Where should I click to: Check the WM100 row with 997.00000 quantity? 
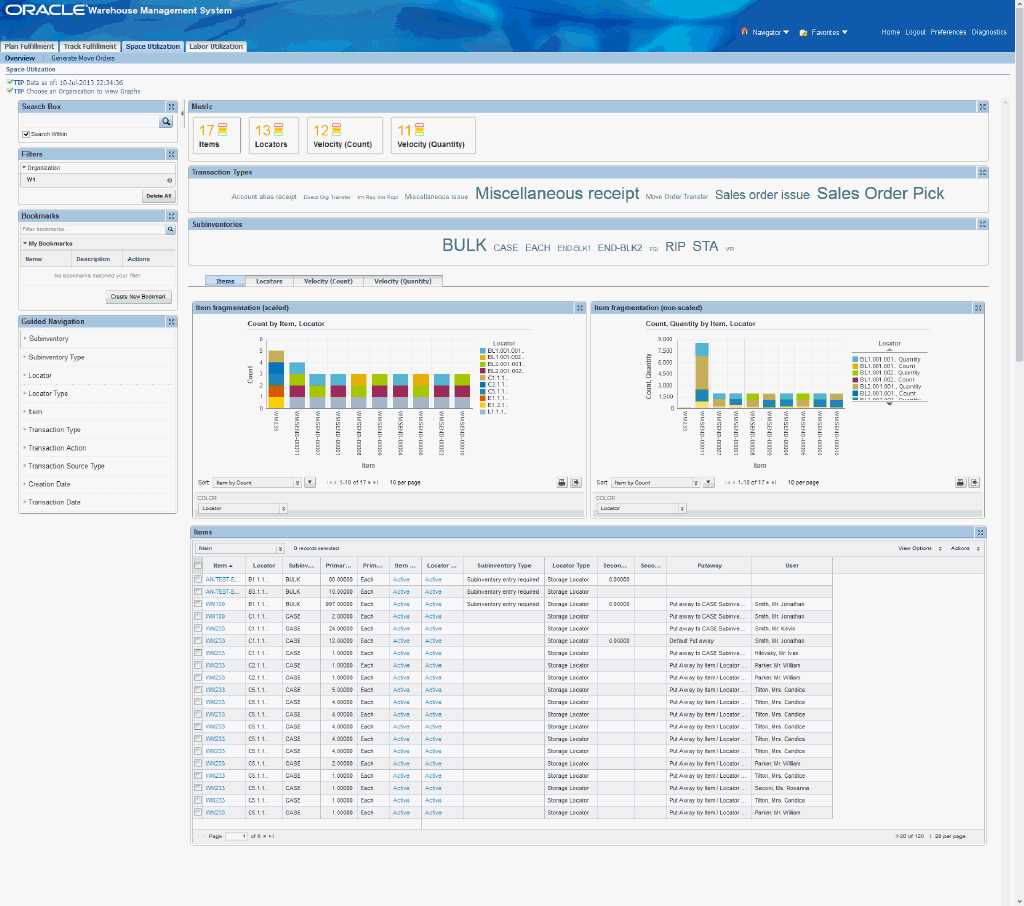pyautogui.click(x=198, y=604)
